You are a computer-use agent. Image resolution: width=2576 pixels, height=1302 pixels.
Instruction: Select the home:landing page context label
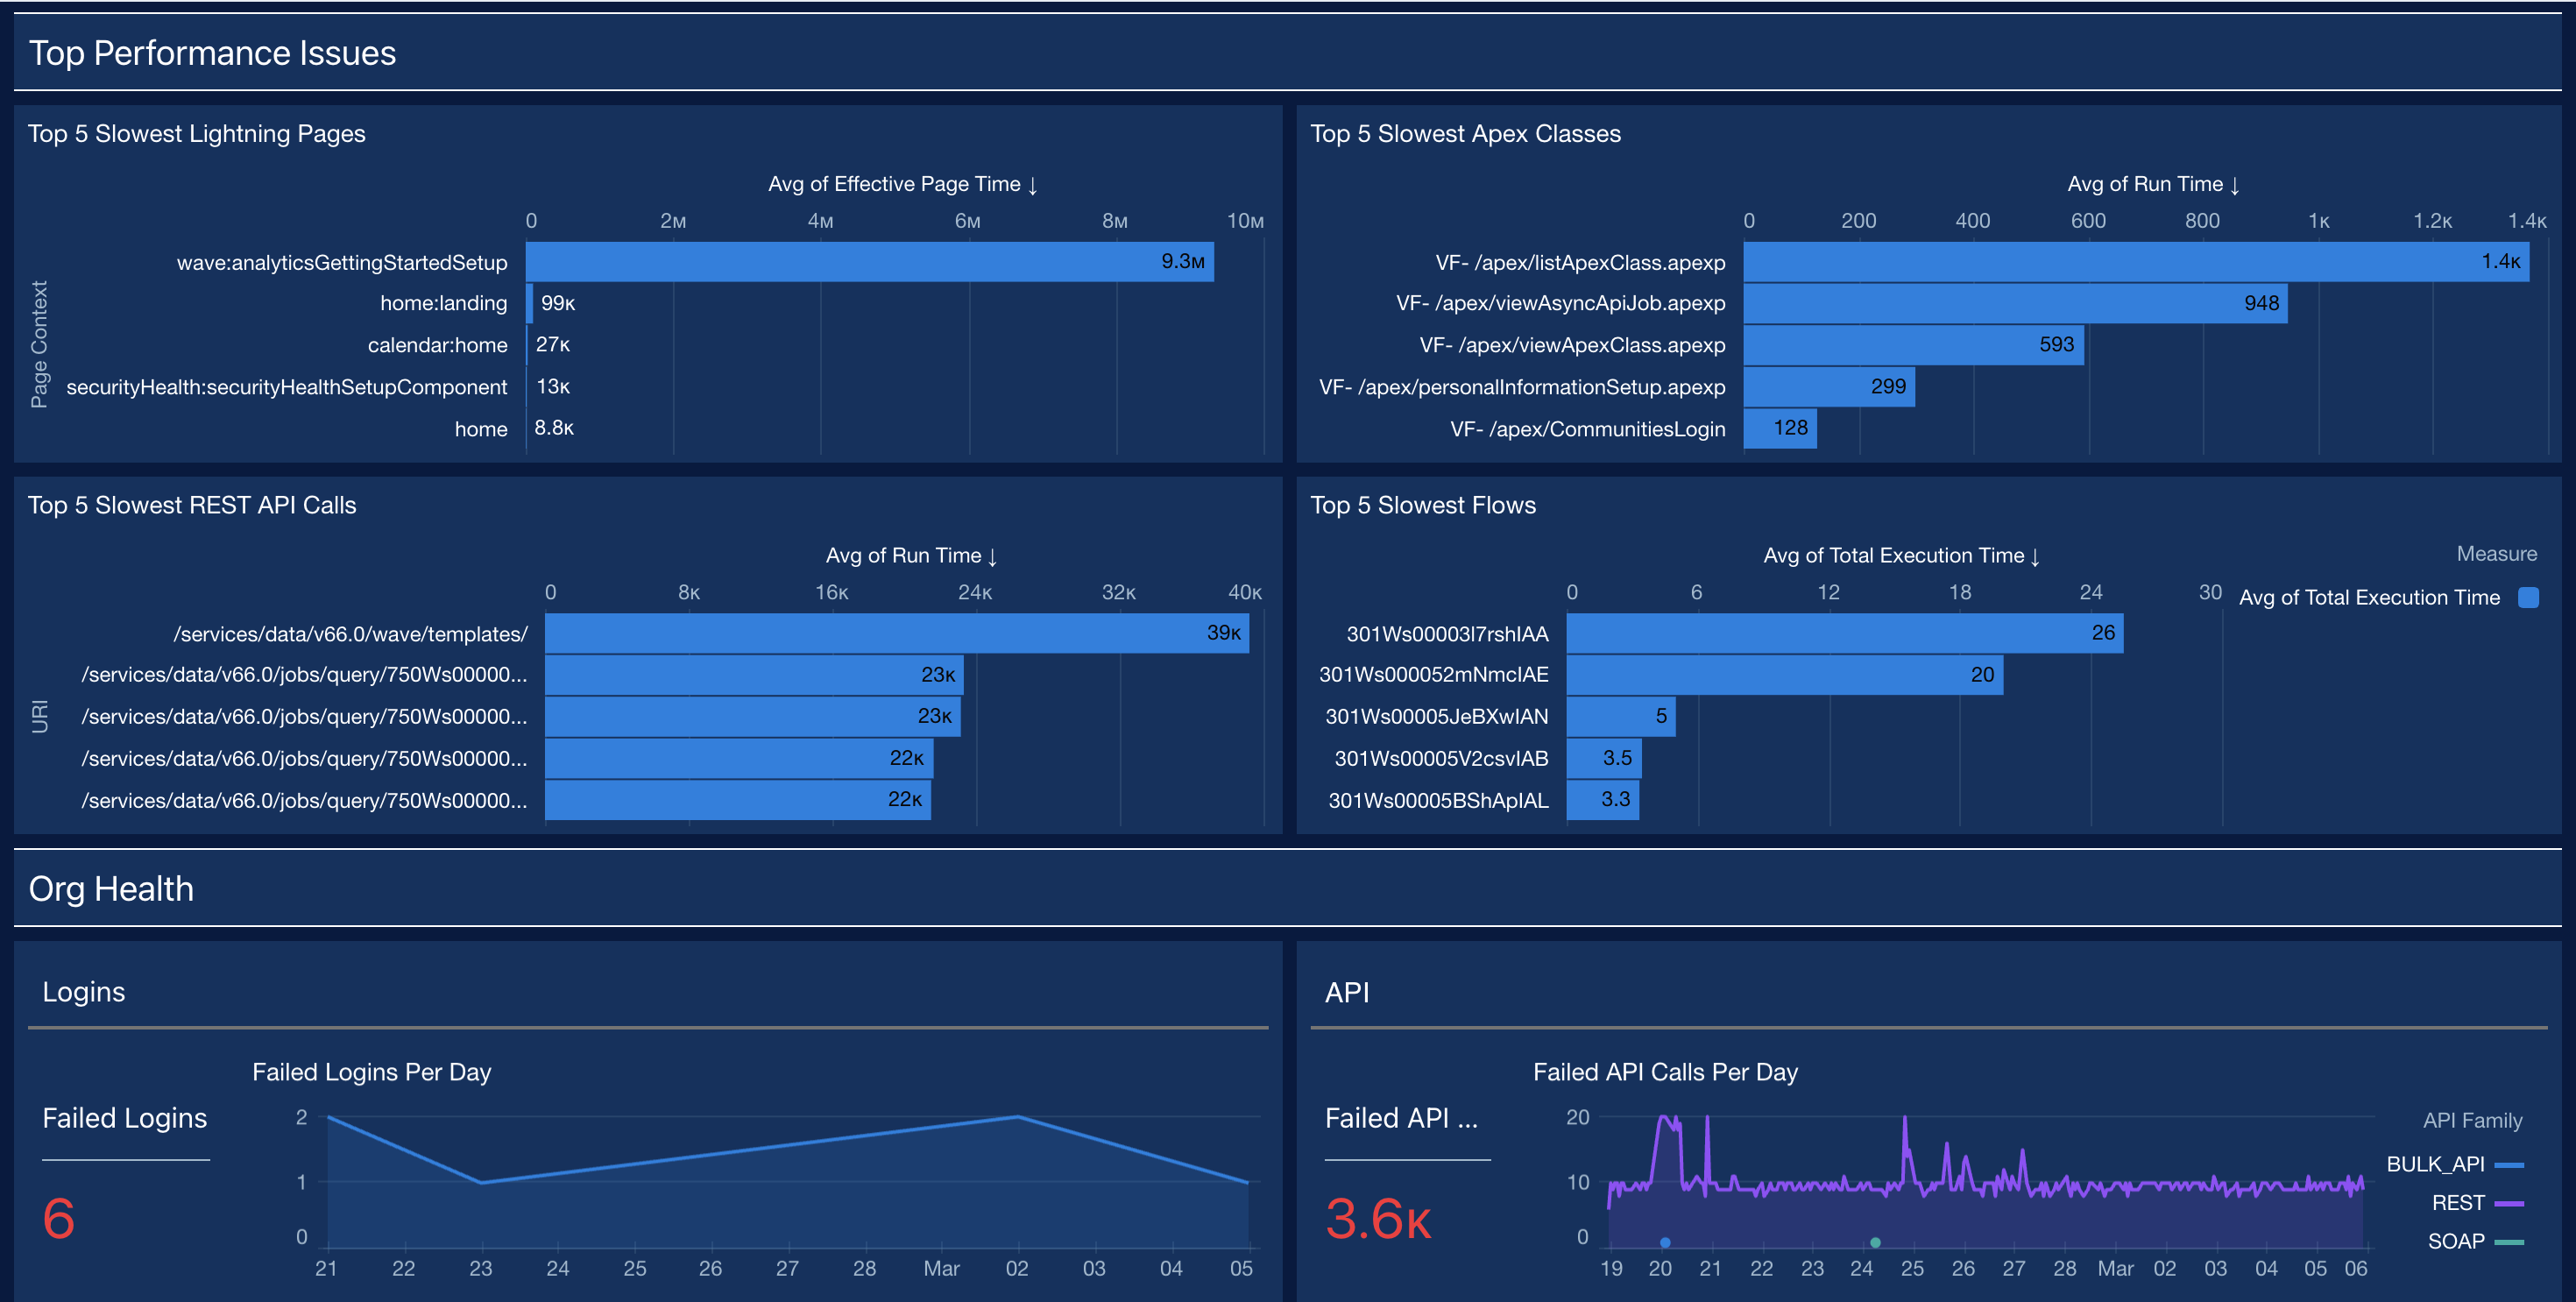pyautogui.click(x=443, y=303)
